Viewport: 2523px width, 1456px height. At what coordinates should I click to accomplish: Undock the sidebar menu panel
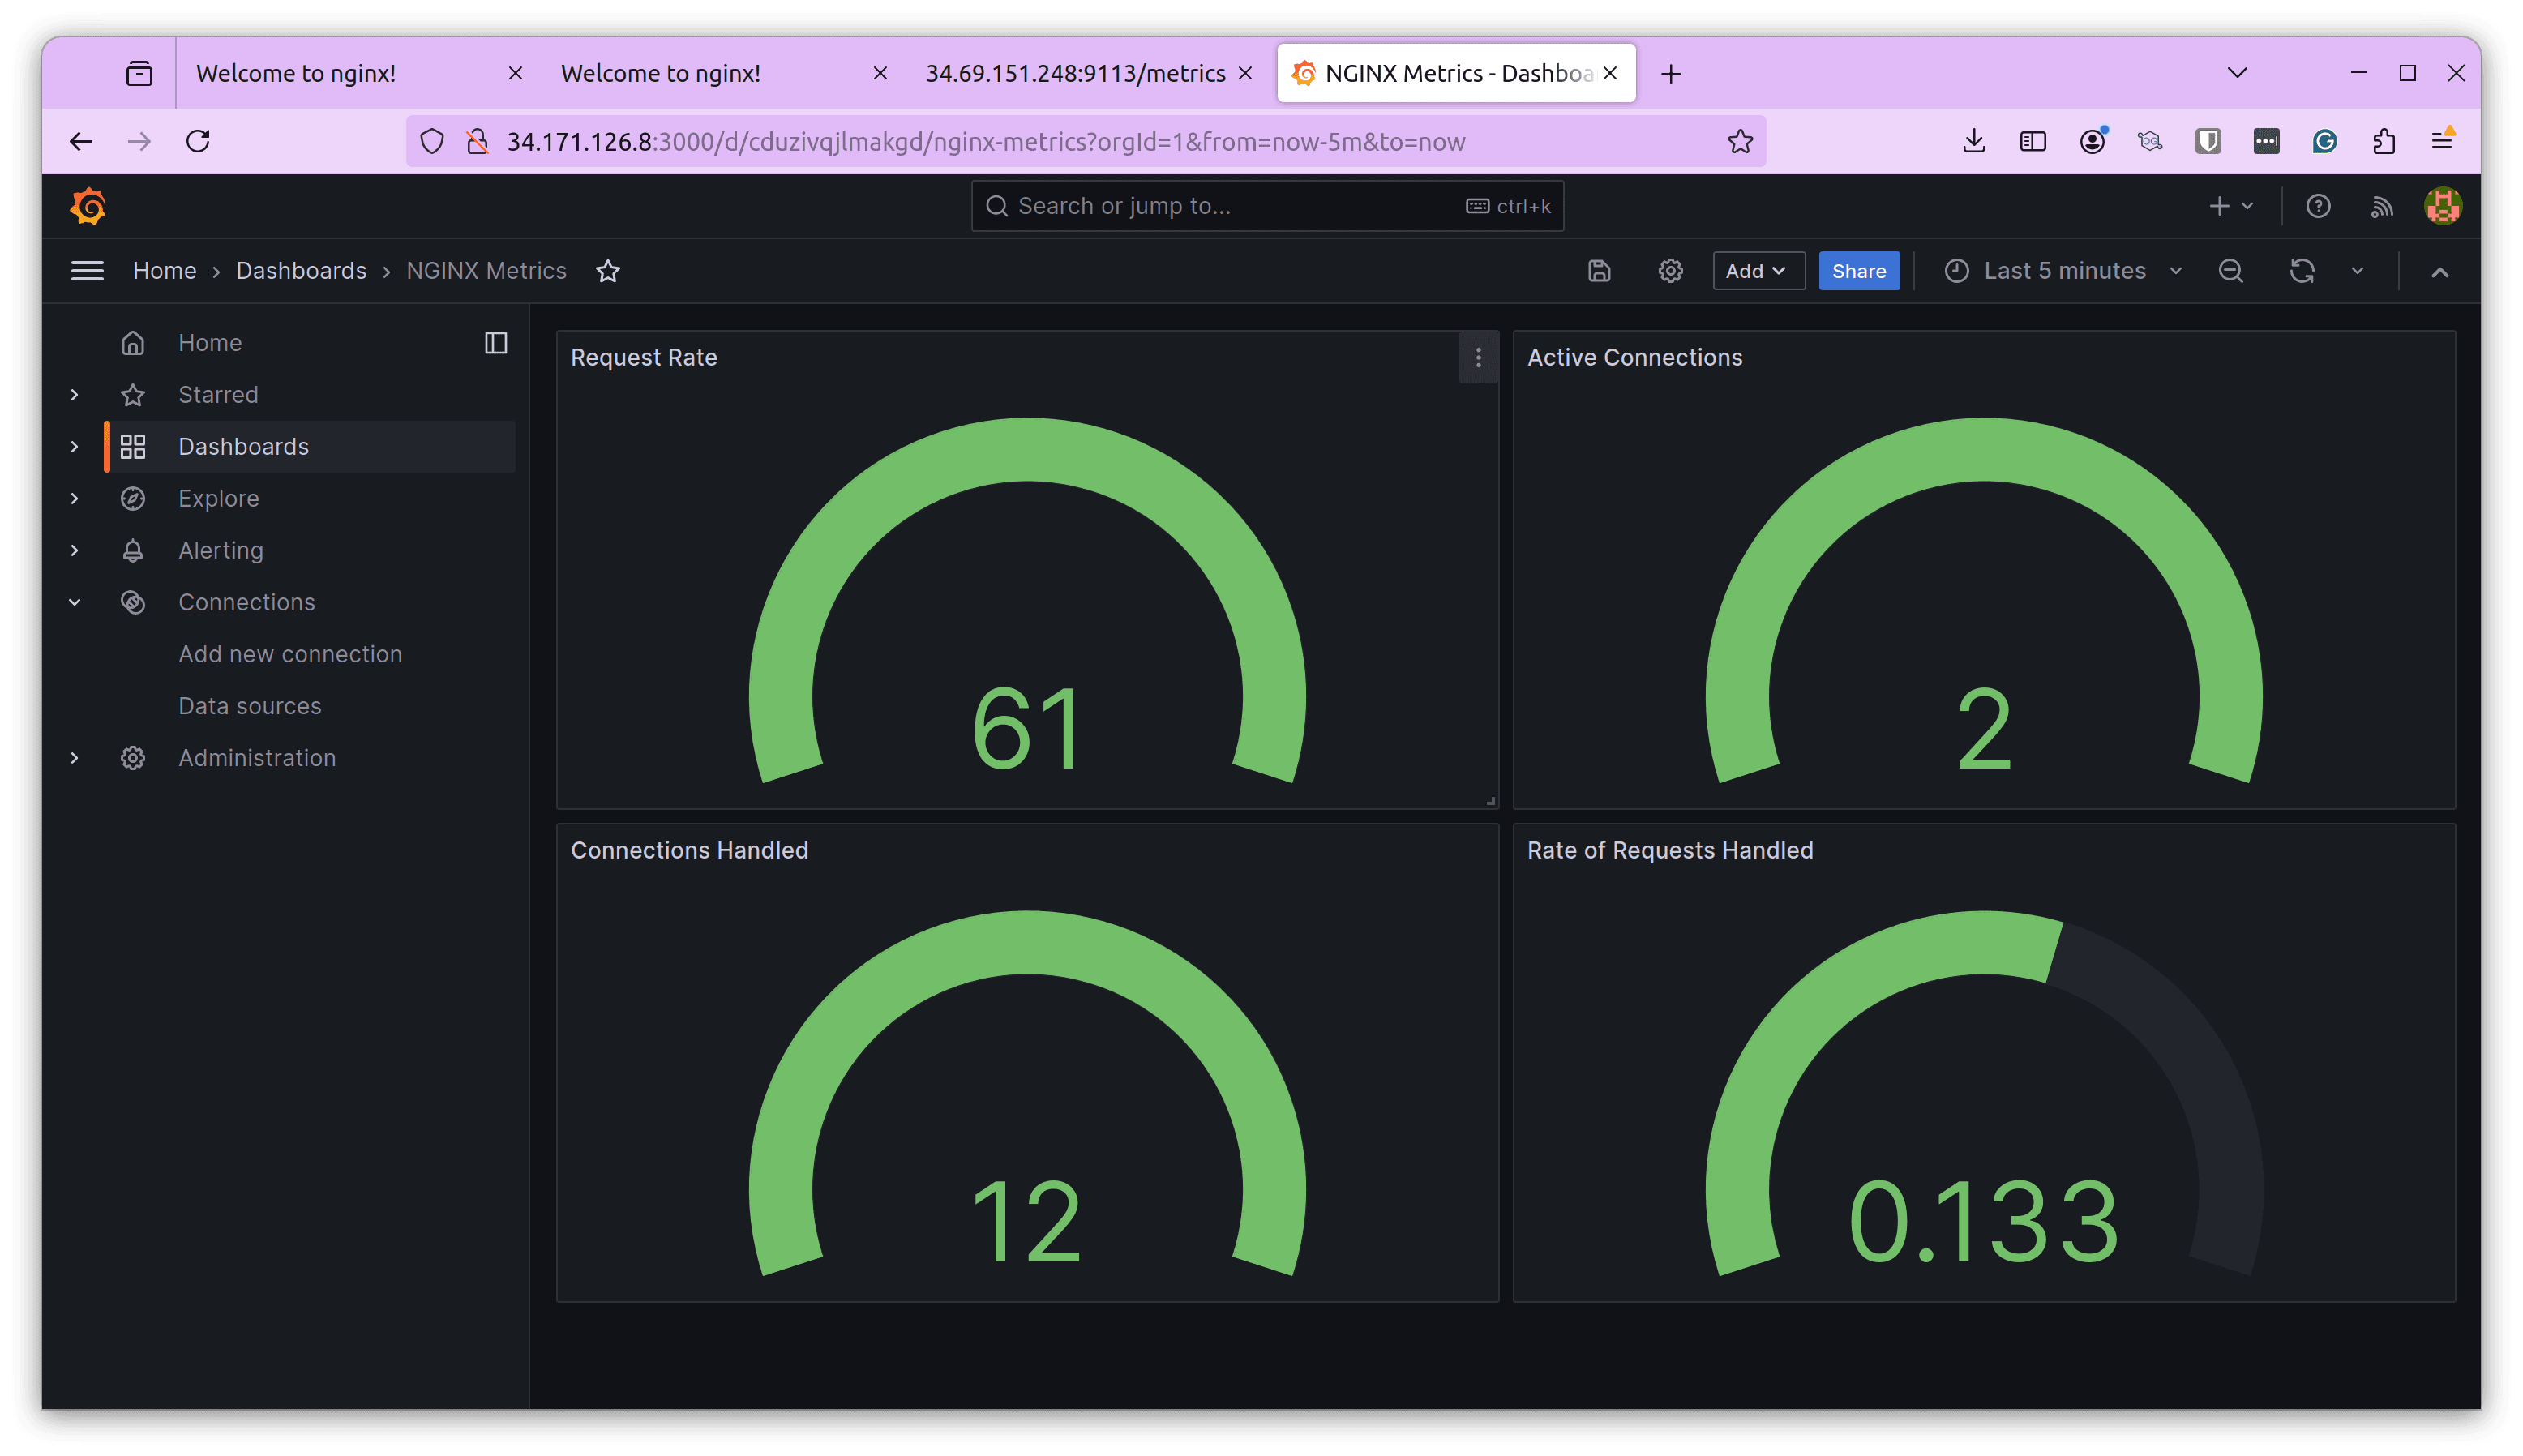tap(495, 343)
